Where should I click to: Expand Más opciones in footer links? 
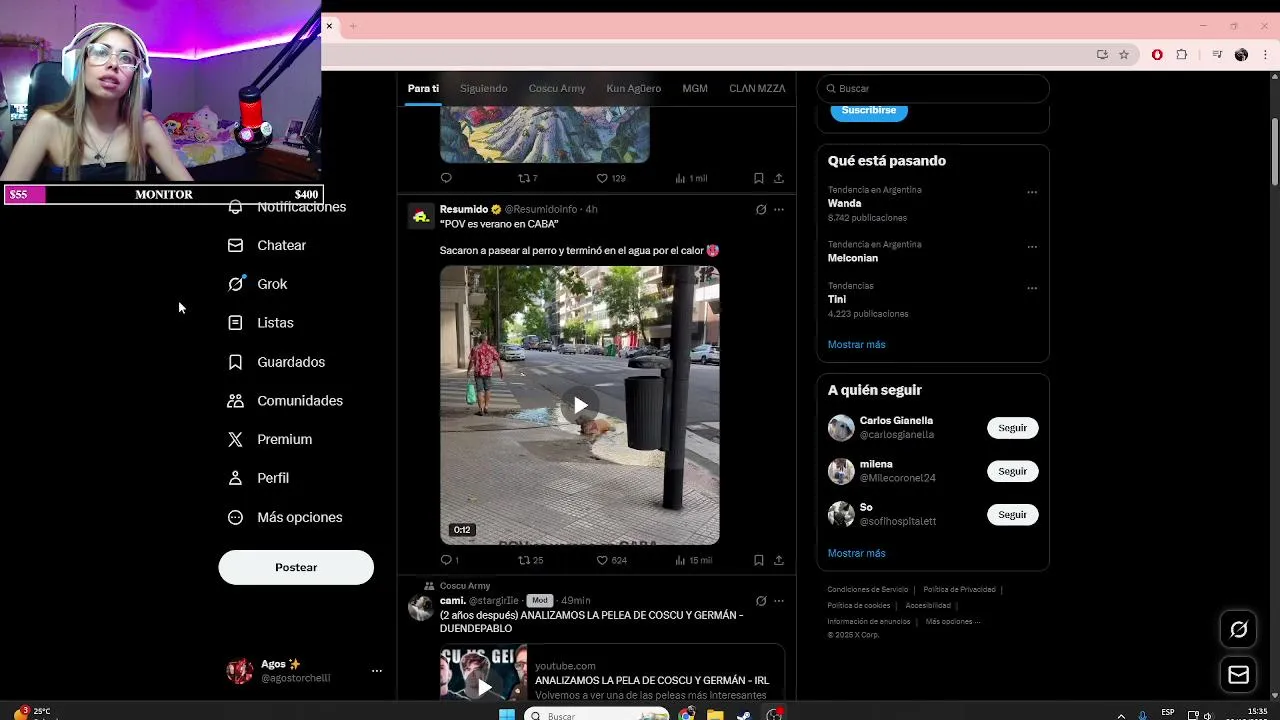(952, 621)
